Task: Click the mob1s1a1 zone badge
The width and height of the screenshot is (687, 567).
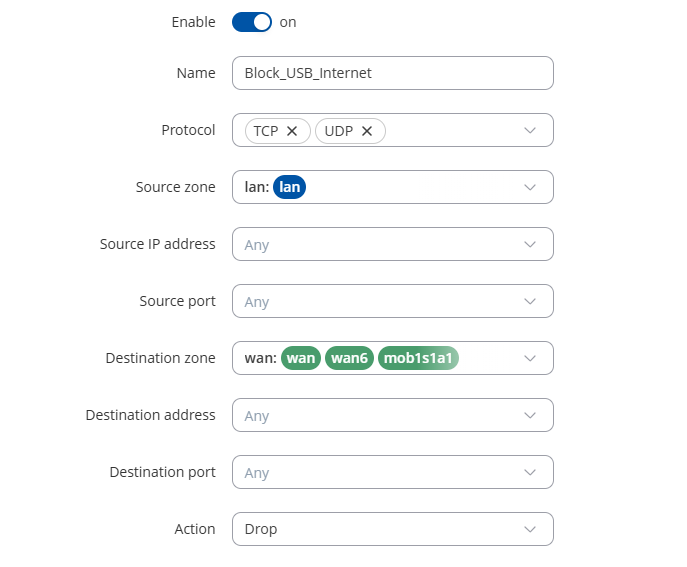Action: pos(417,359)
